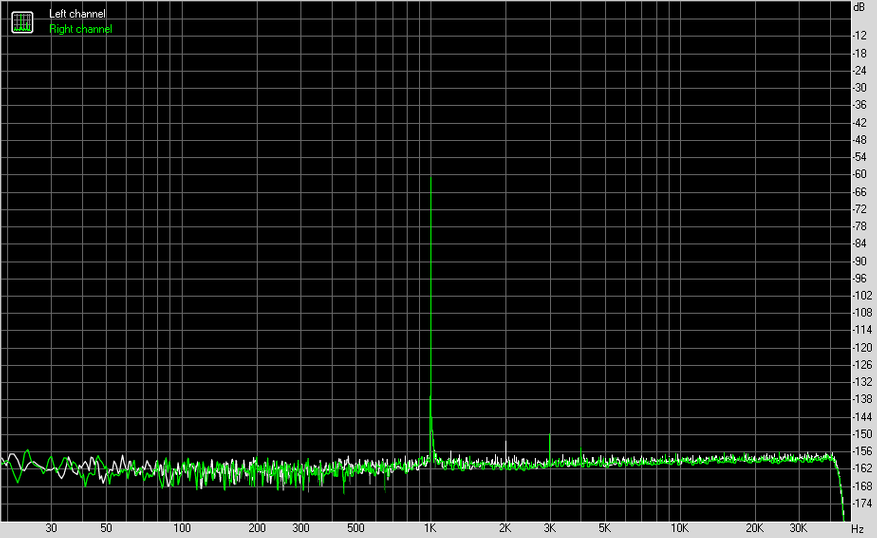The height and width of the screenshot is (538, 877).
Task: Click the -78 dB scale label
Action: point(860,226)
